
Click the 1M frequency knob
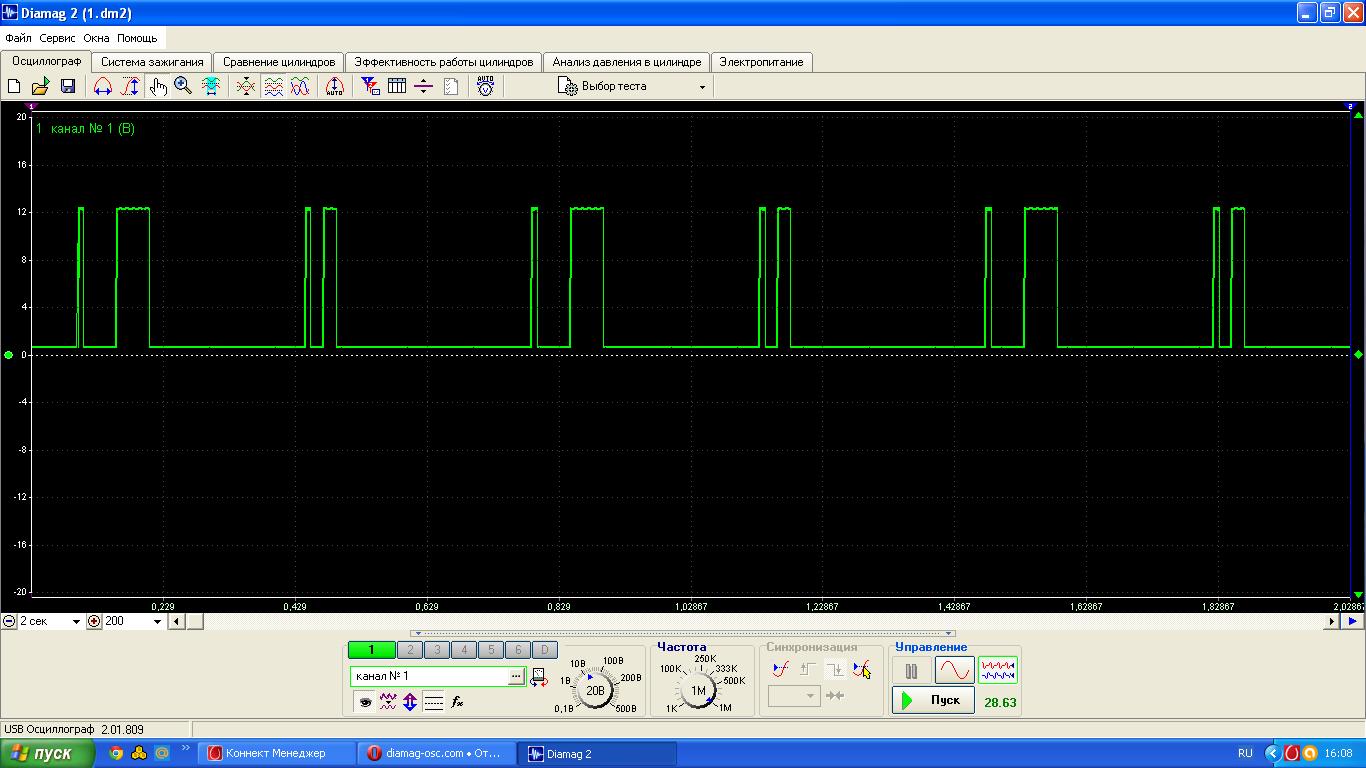698,690
